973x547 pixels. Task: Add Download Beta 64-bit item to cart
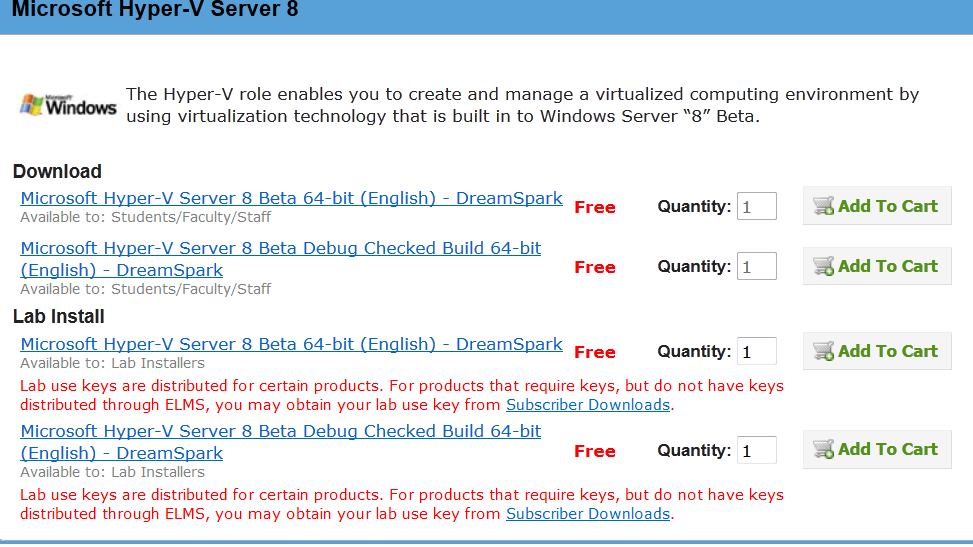click(877, 206)
